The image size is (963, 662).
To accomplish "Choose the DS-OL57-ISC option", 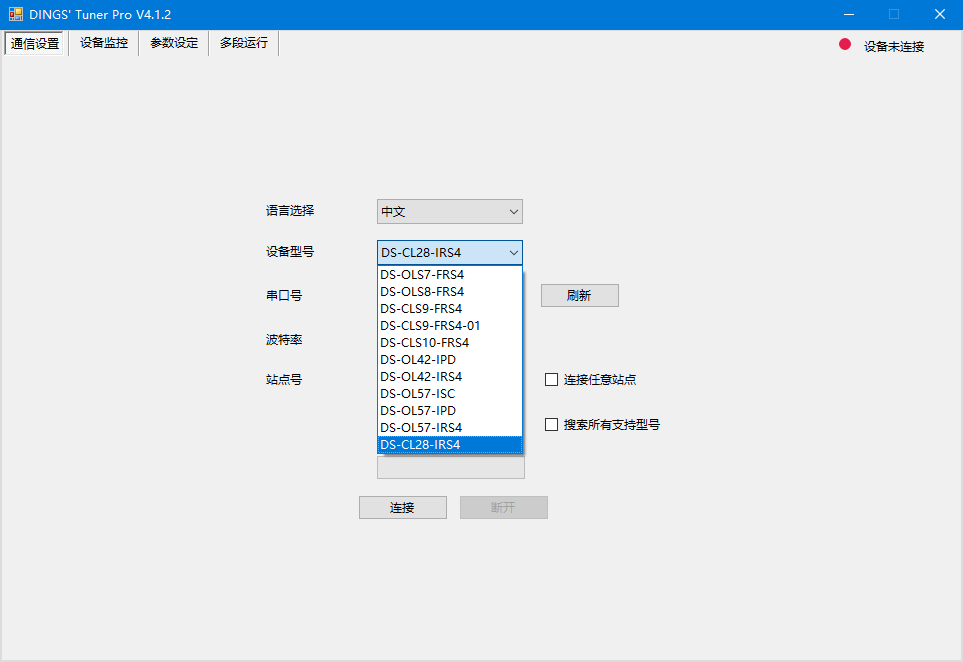I will coord(450,394).
